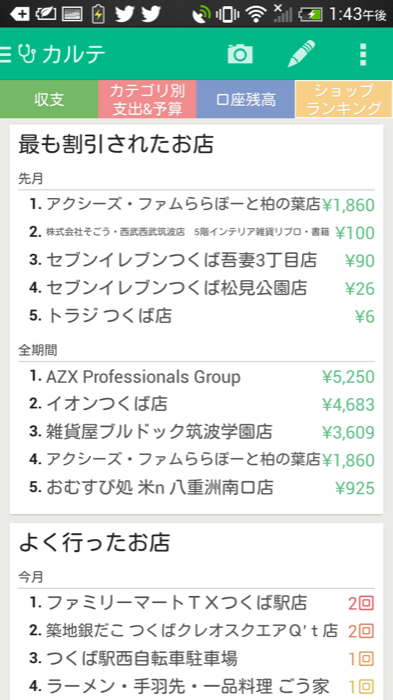Switch to the 収支 tab

(x=49, y=99)
